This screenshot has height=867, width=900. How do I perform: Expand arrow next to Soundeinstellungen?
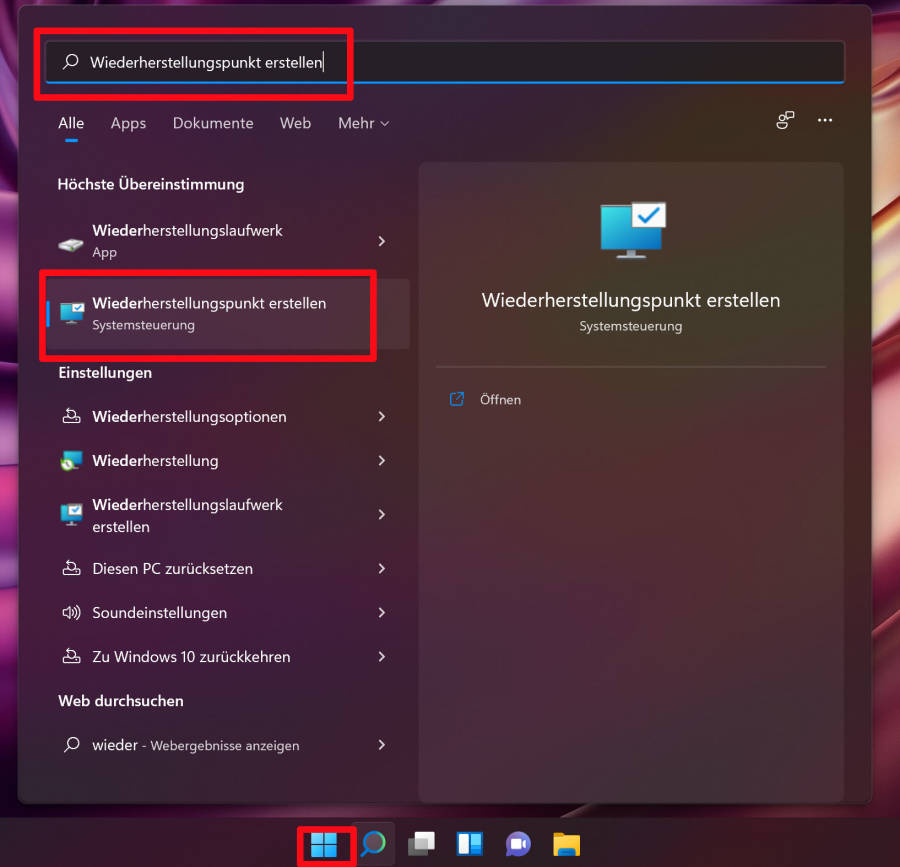[382, 613]
